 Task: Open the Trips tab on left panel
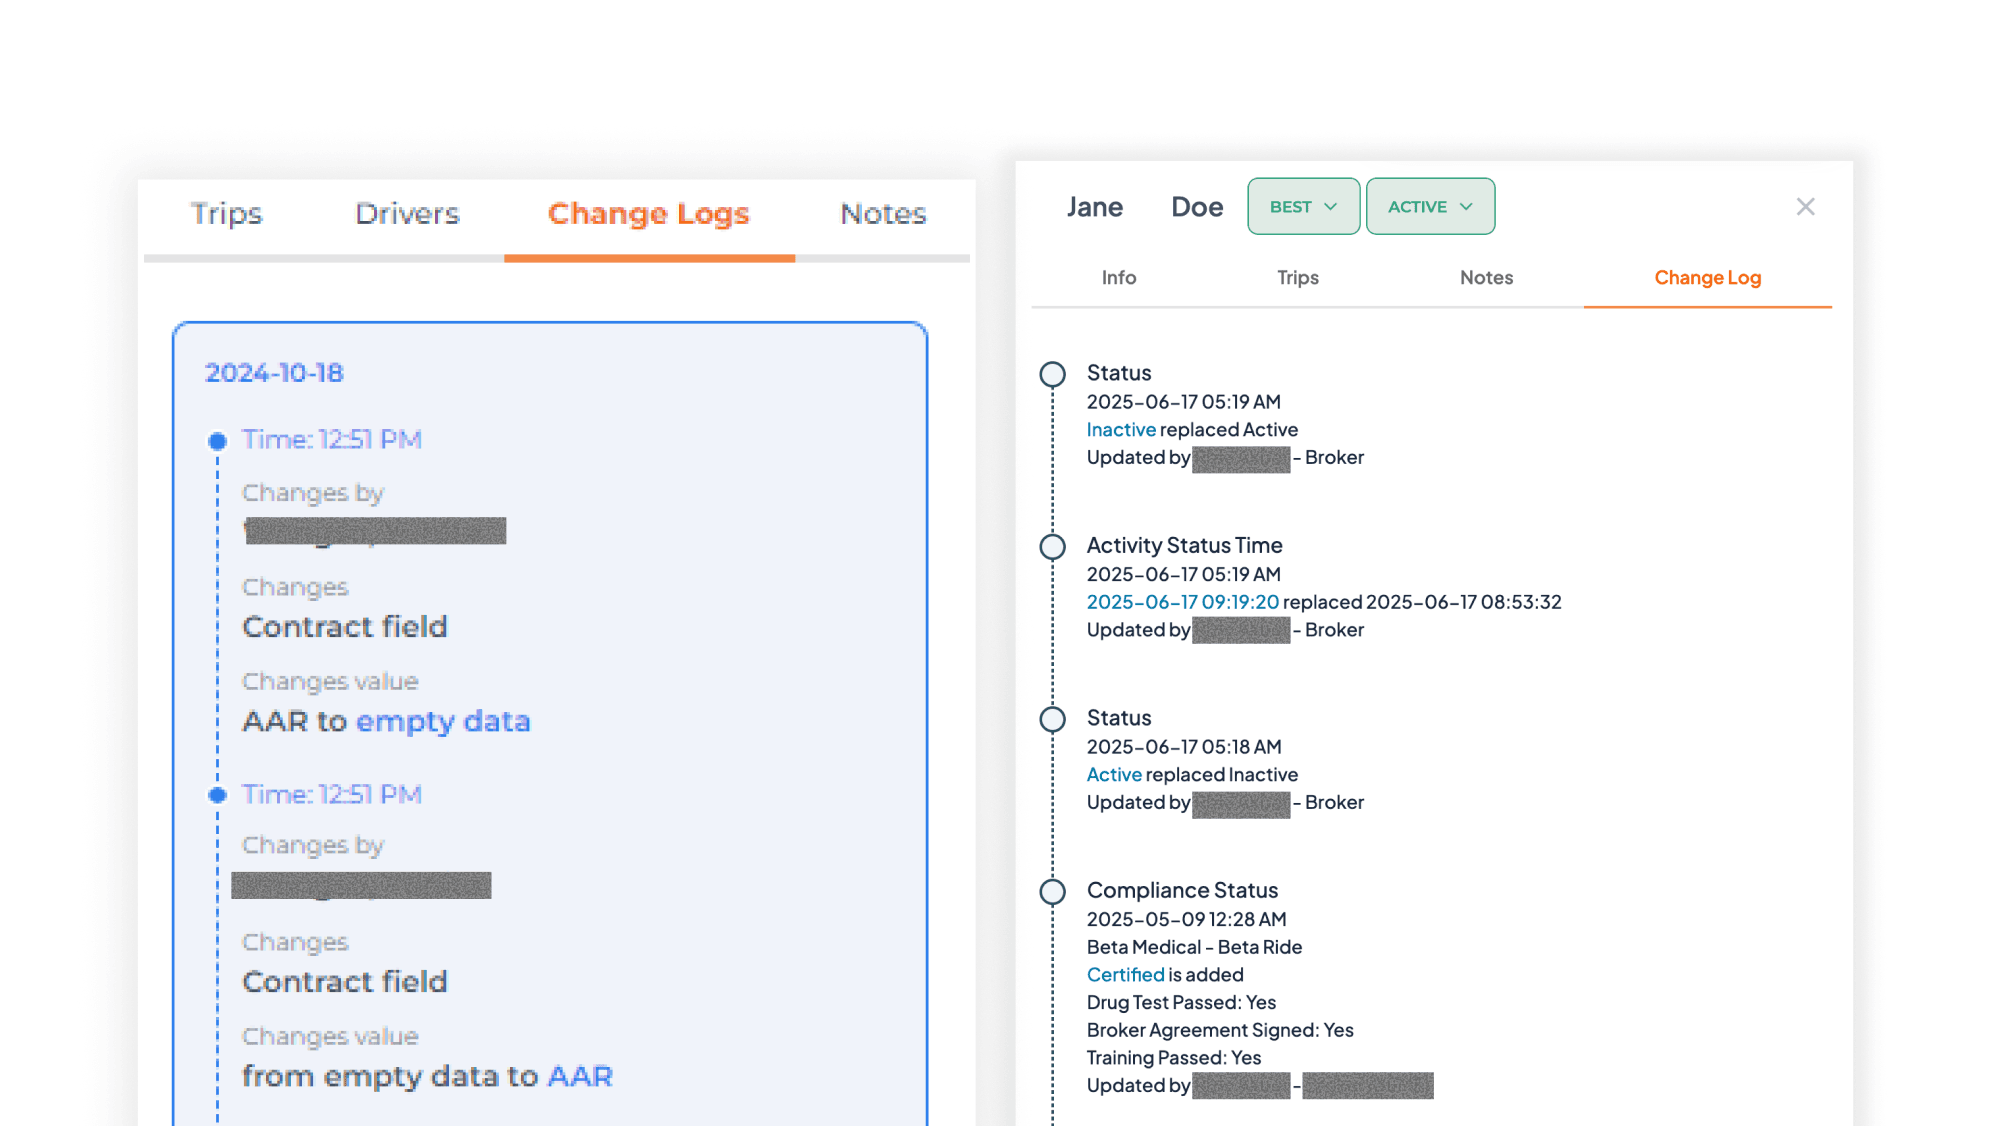[x=226, y=214]
